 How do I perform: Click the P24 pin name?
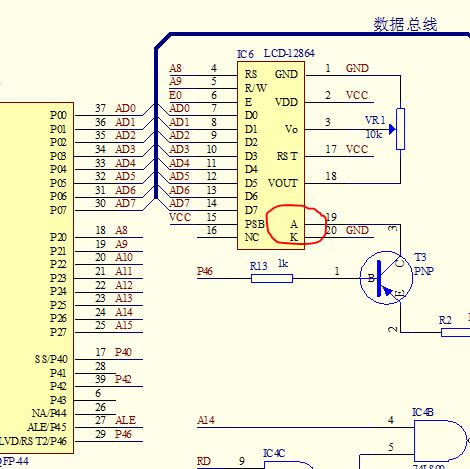pyautogui.click(x=58, y=291)
